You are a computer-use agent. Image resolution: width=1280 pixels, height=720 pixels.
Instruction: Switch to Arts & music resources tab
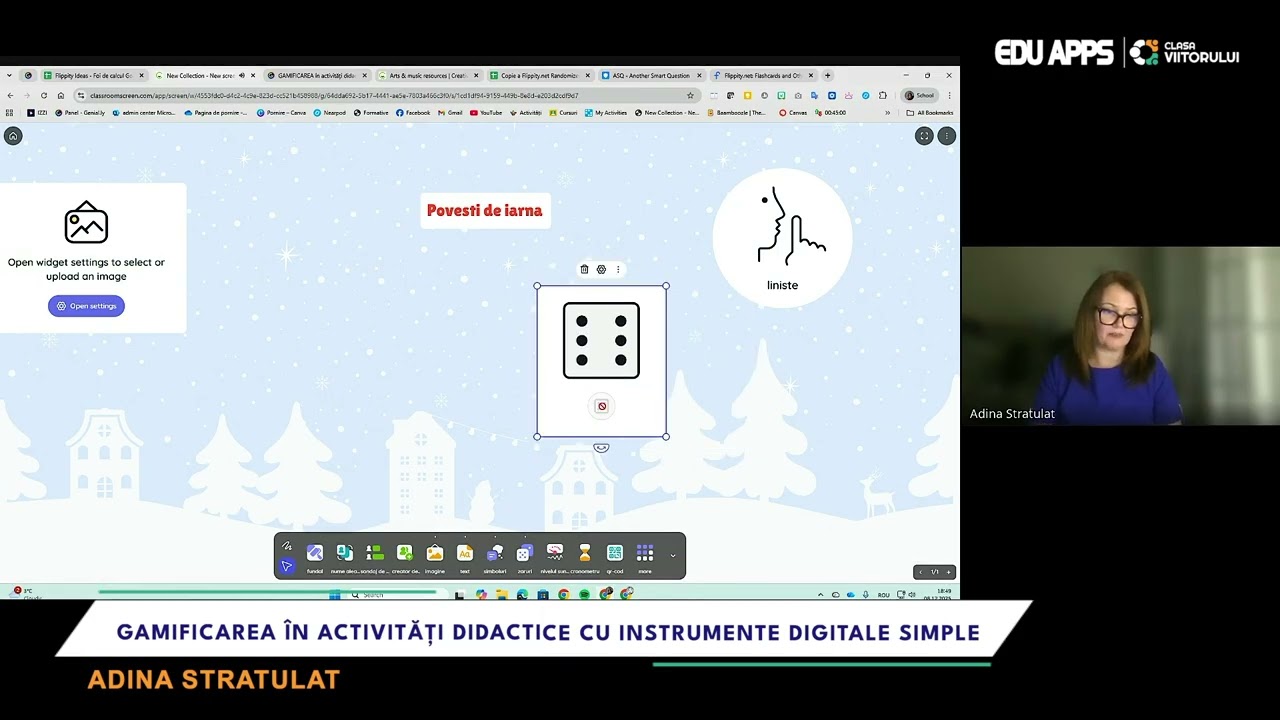(x=428, y=75)
